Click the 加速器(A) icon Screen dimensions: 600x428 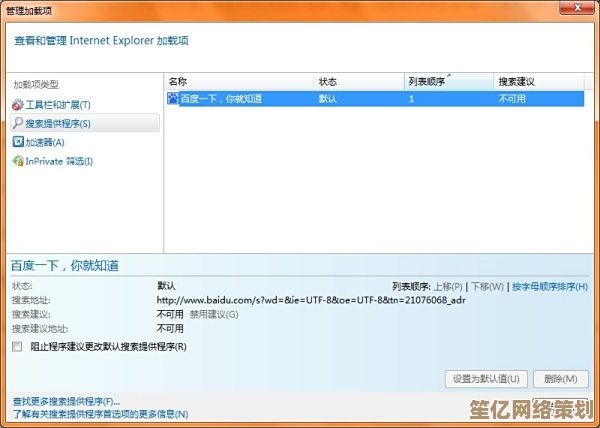click(x=18, y=142)
